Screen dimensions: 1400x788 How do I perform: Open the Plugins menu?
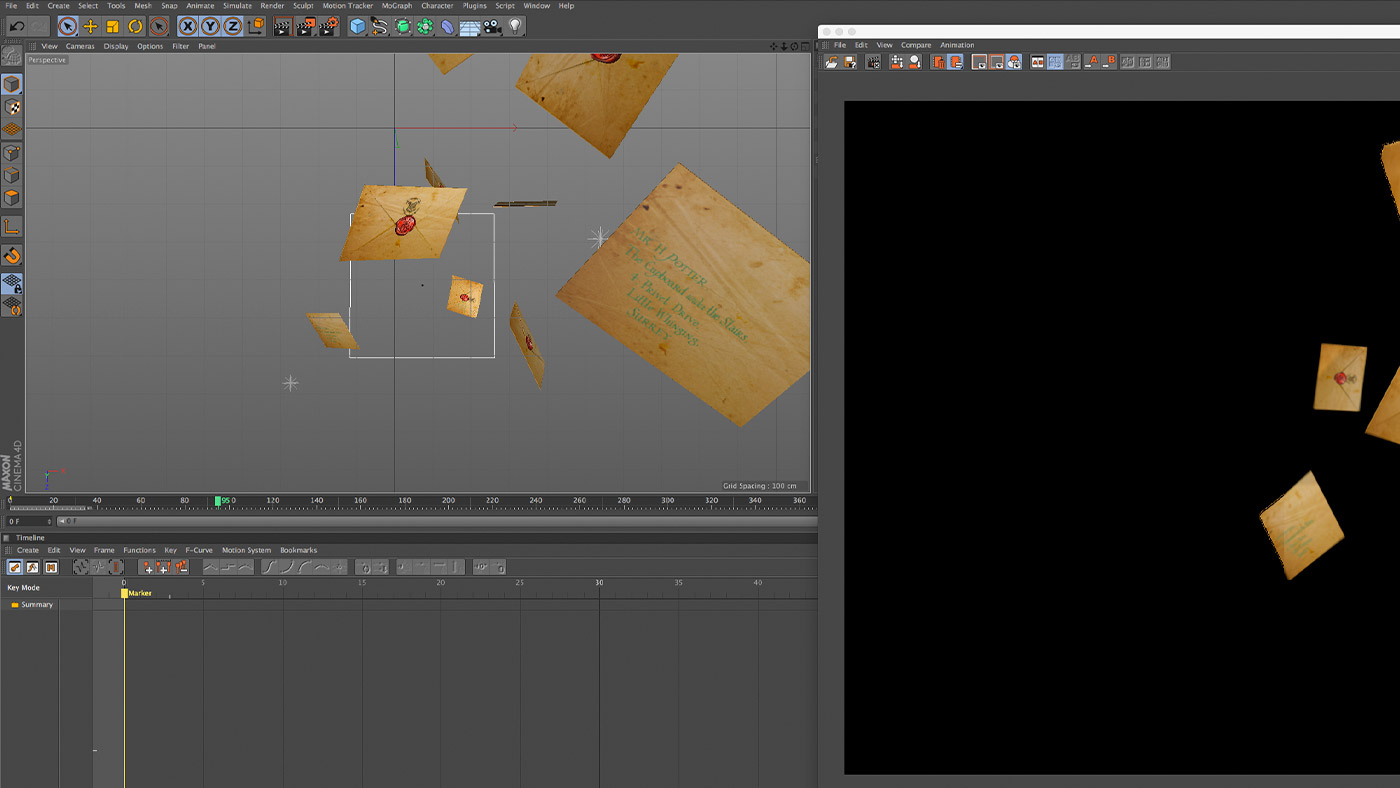(x=475, y=6)
